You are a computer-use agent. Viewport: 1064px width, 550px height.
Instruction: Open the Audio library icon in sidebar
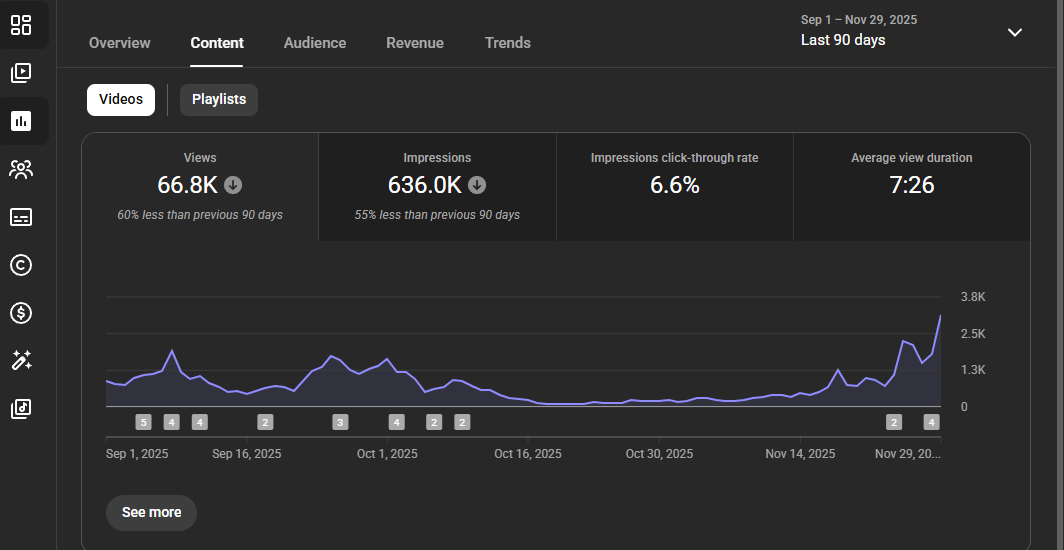21,408
